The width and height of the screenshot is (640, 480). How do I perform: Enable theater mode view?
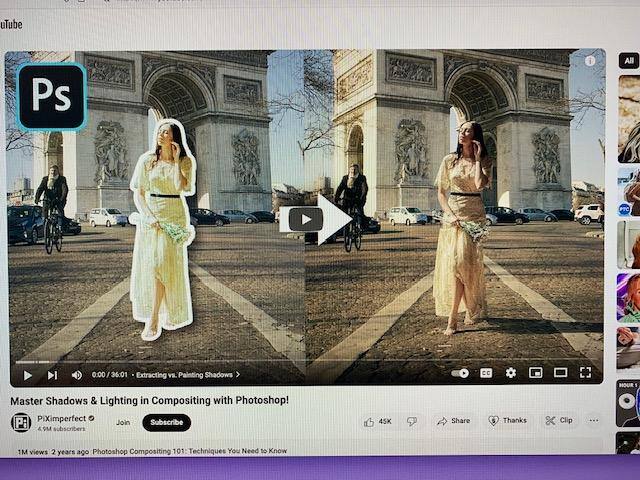coord(560,373)
